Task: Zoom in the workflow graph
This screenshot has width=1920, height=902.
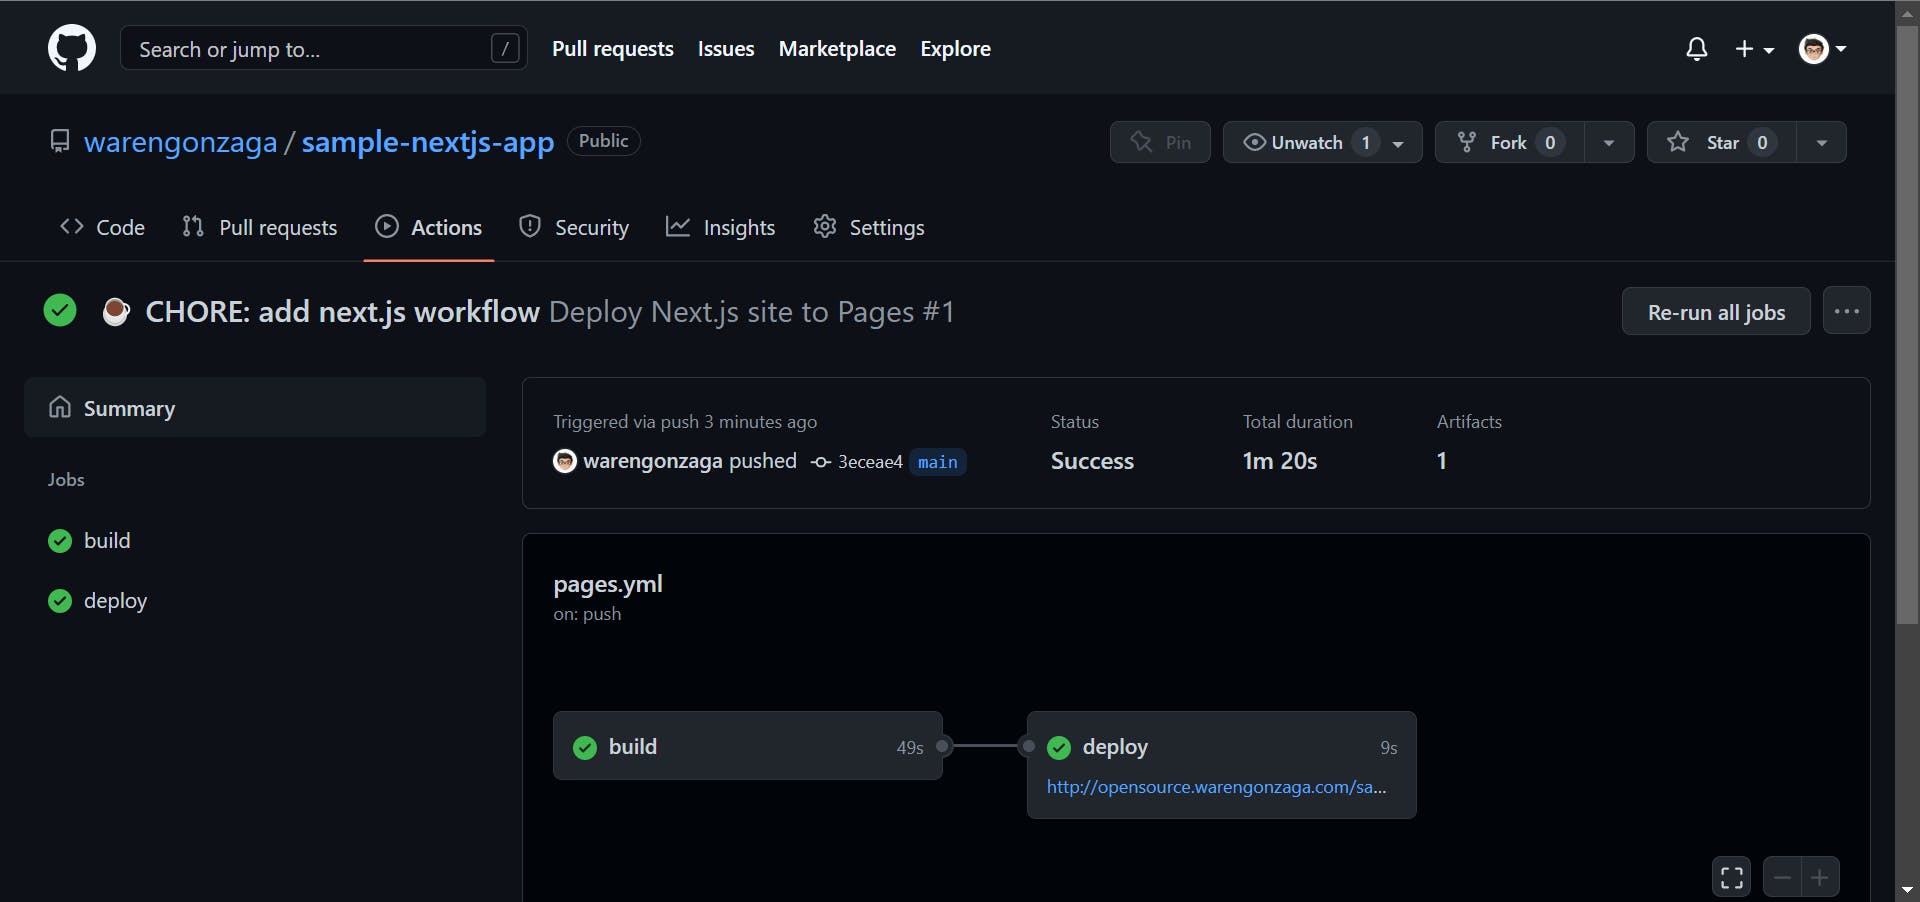Action: click(x=1820, y=877)
